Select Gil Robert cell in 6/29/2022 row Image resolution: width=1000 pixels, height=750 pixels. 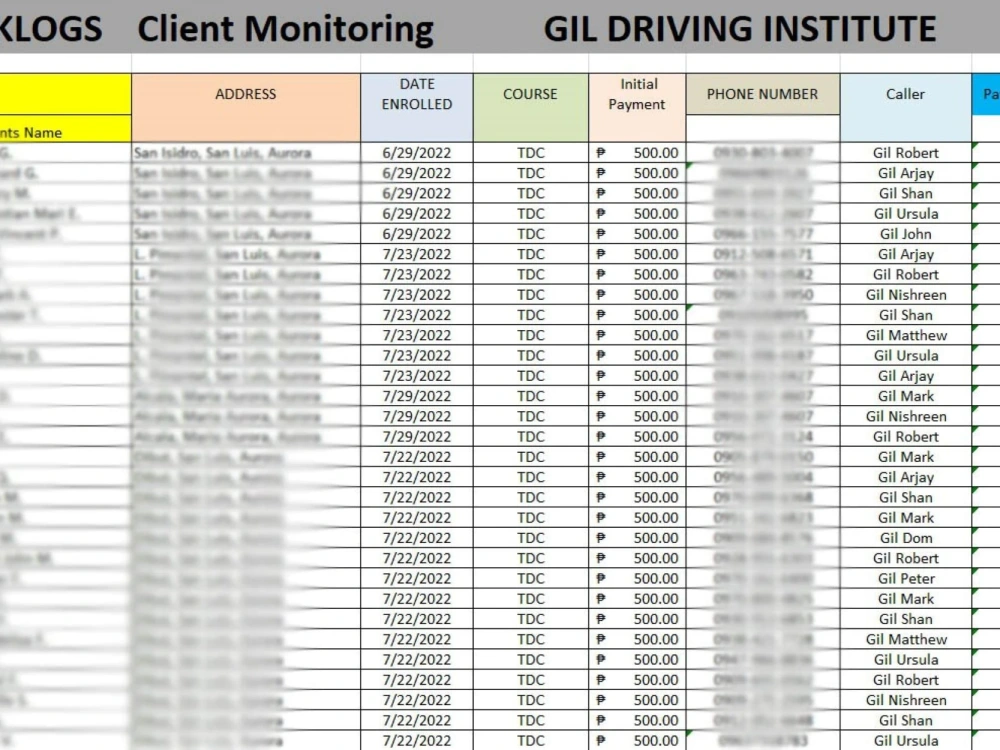coord(906,153)
